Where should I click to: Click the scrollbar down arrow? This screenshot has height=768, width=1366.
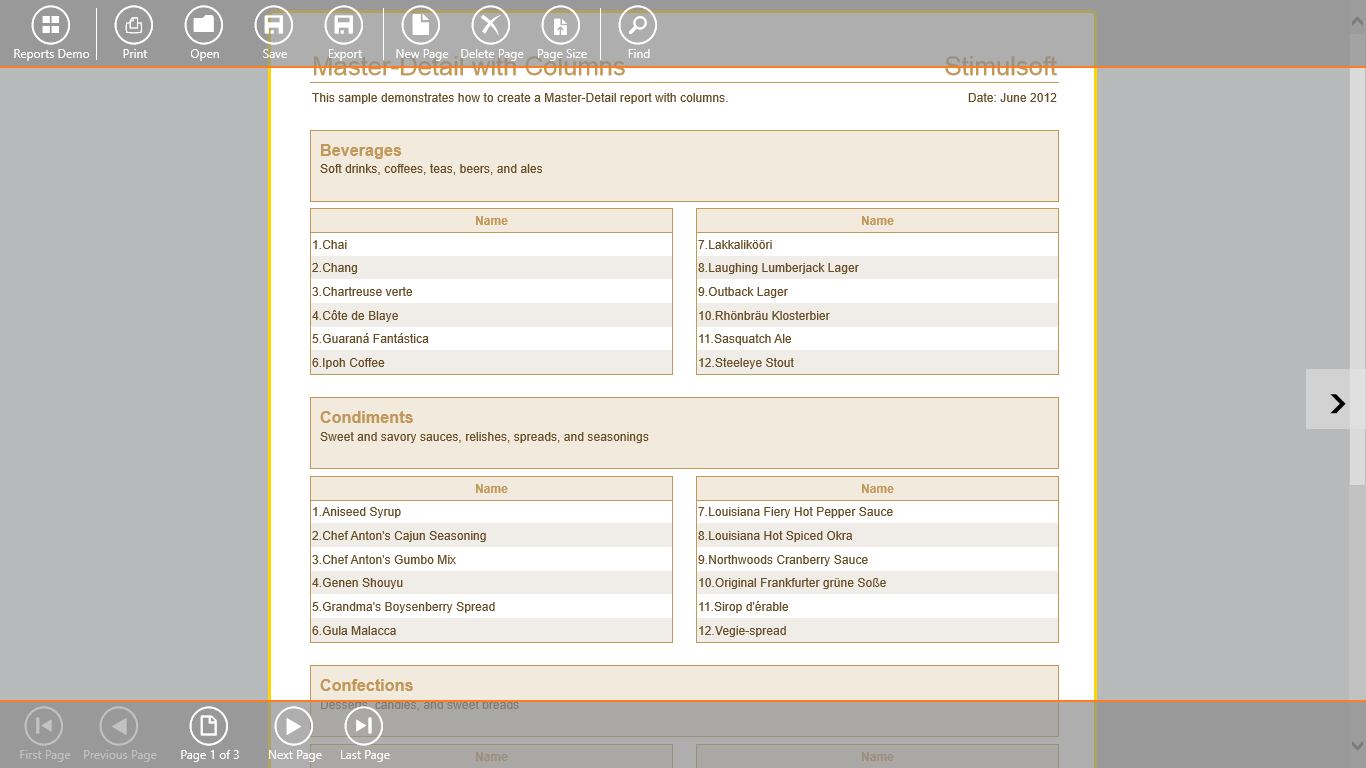1357,746
